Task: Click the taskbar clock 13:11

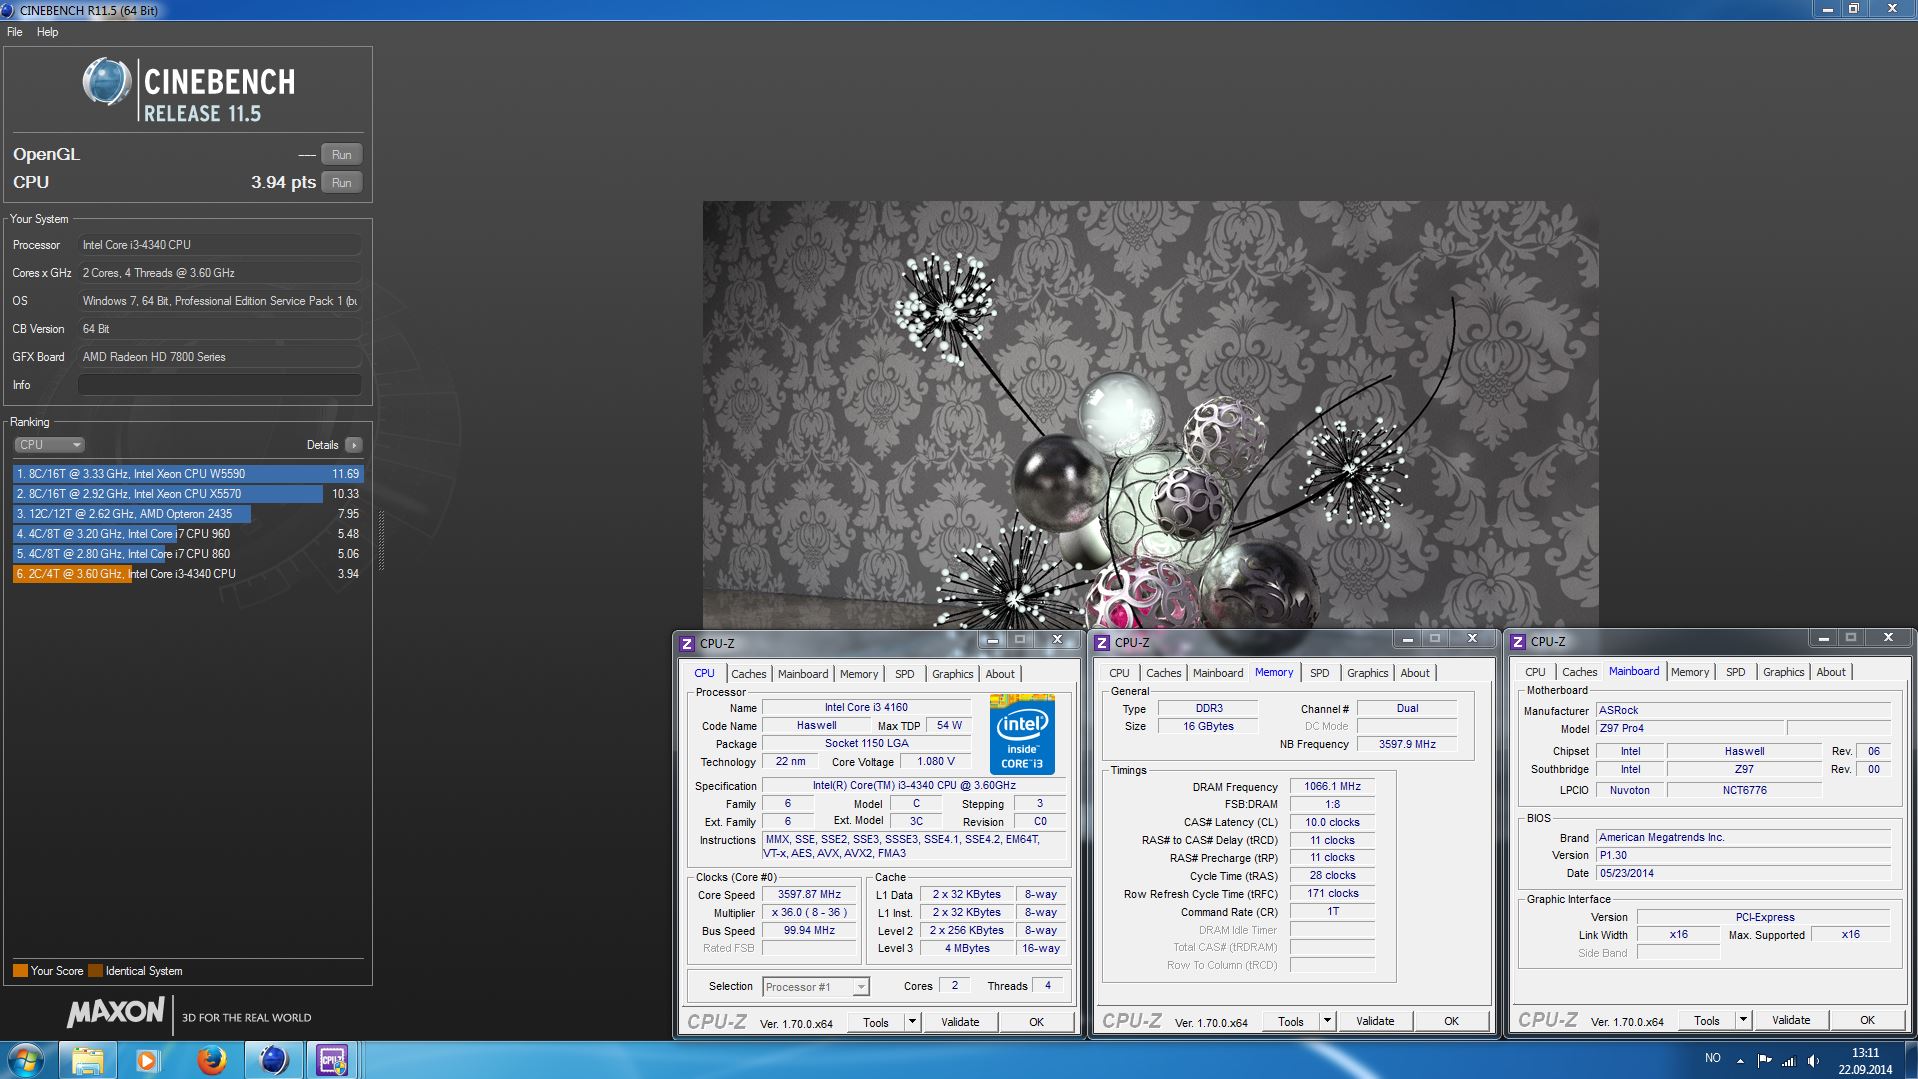Action: (1865, 1053)
